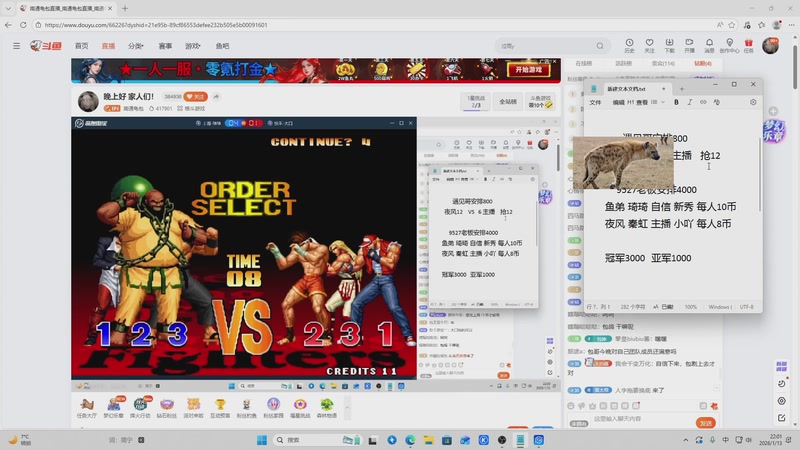800x450 pixels.
Task: Toggle night mode with the moon icon
Action: coord(782,384)
